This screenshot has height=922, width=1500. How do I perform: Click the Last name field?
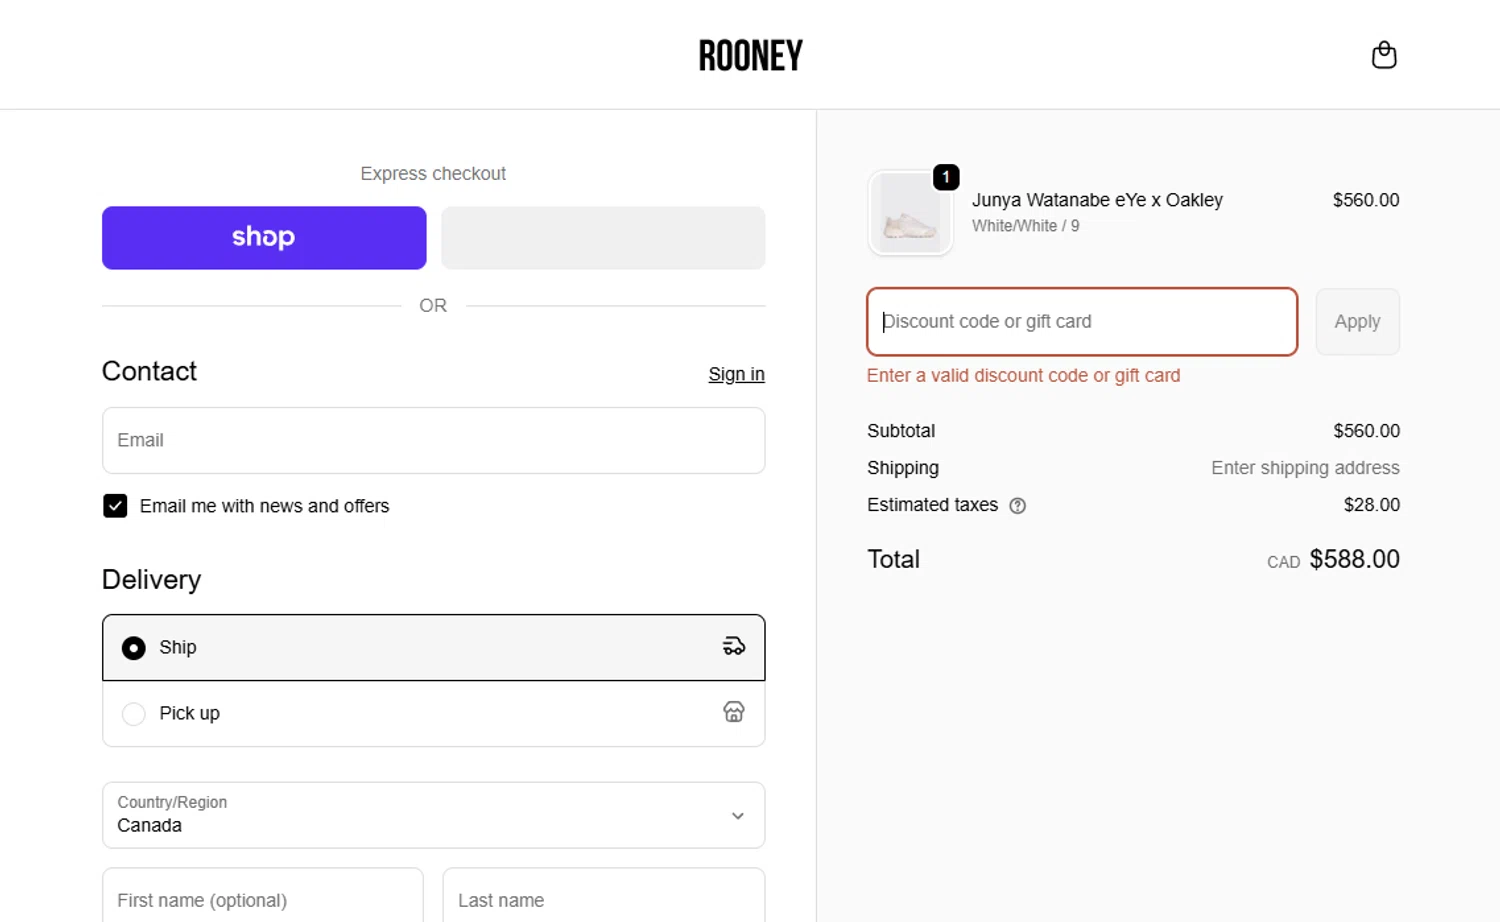pyautogui.click(x=603, y=896)
